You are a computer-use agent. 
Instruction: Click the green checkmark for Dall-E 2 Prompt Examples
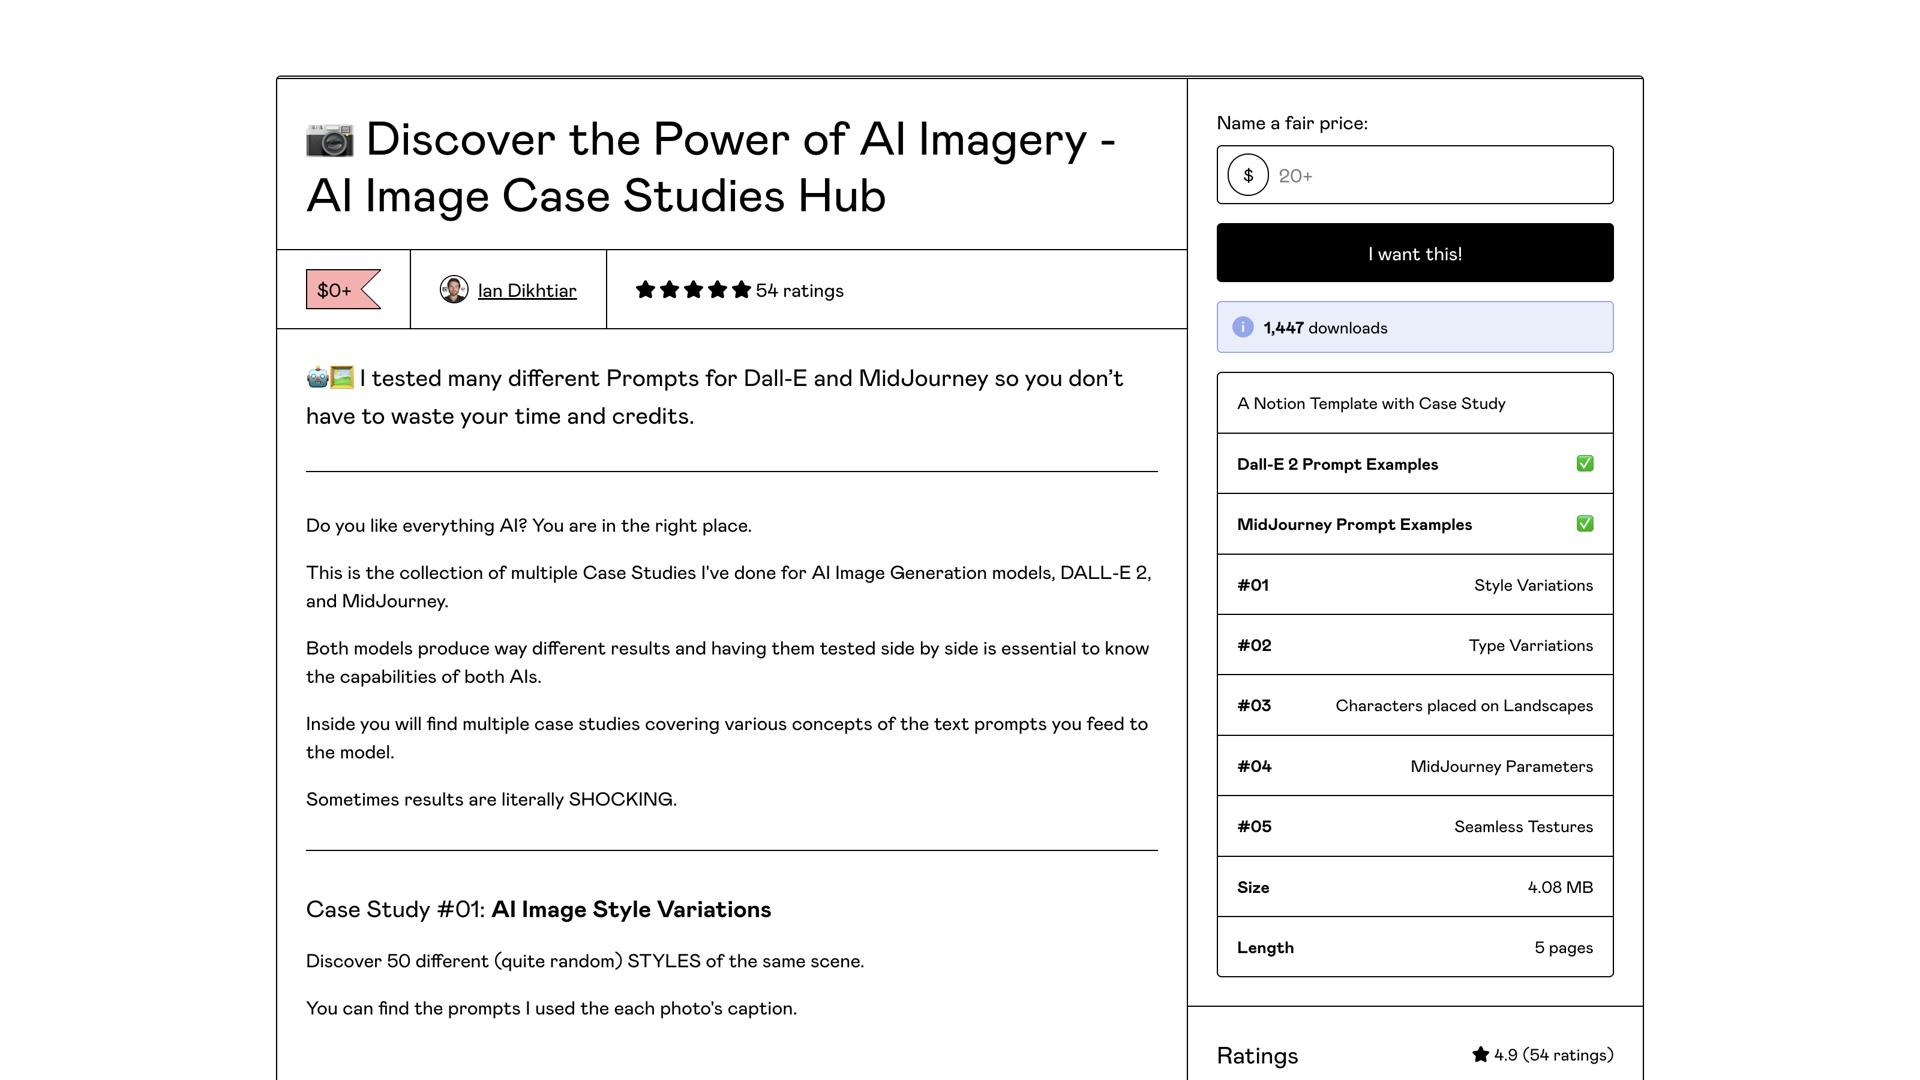pyautogui.click(x=1584, y=464)
